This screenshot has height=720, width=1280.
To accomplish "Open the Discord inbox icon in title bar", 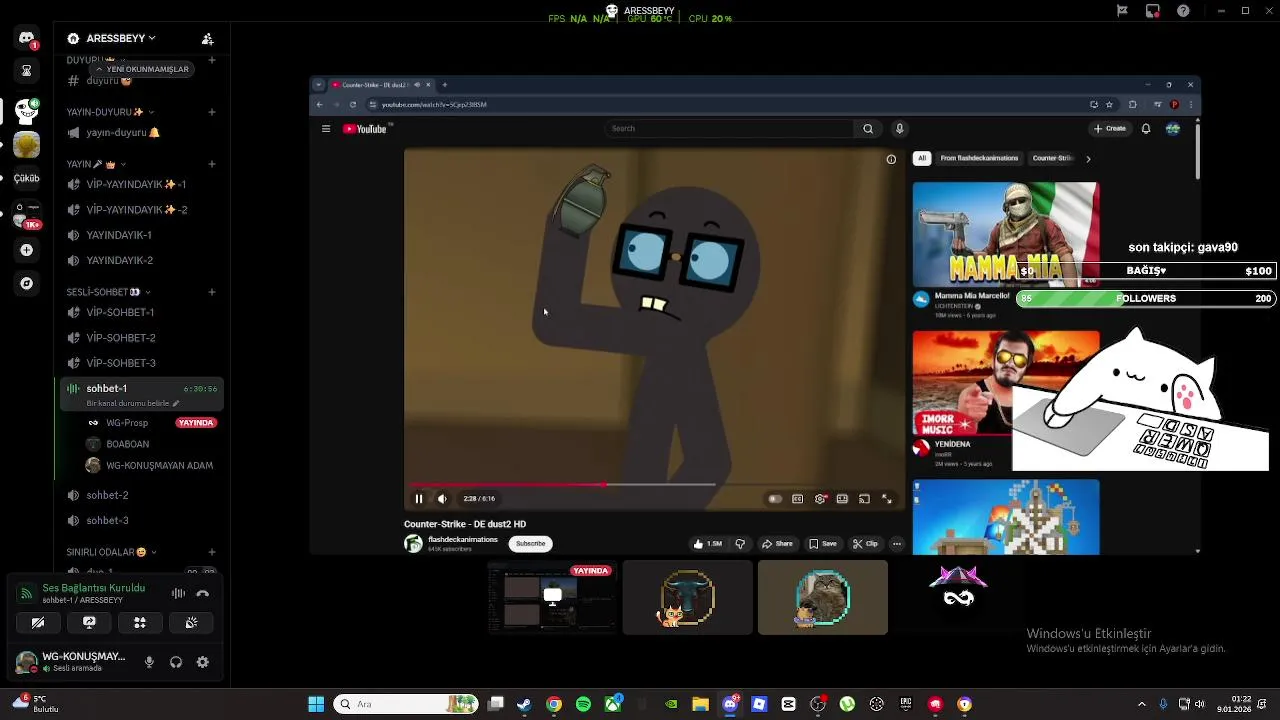I will pos(1153,11).
